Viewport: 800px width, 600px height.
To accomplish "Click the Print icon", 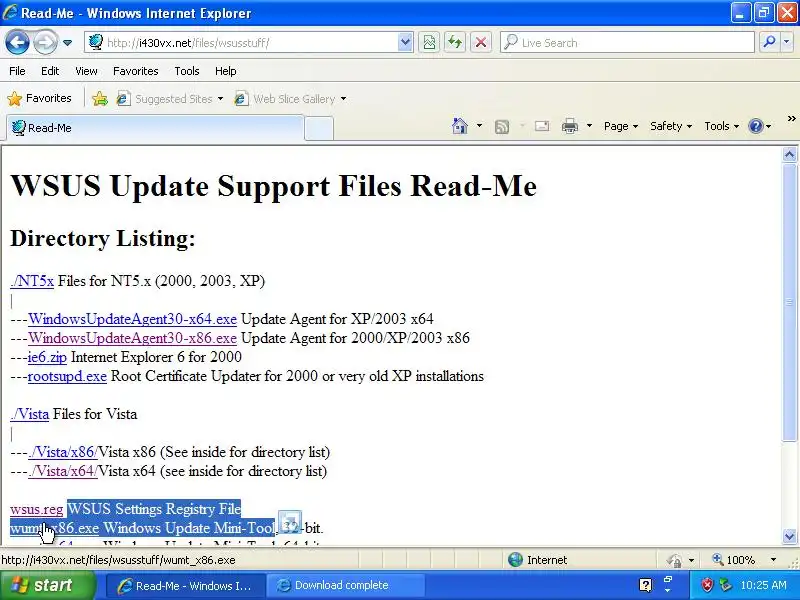I will click(x=570, y=126).
